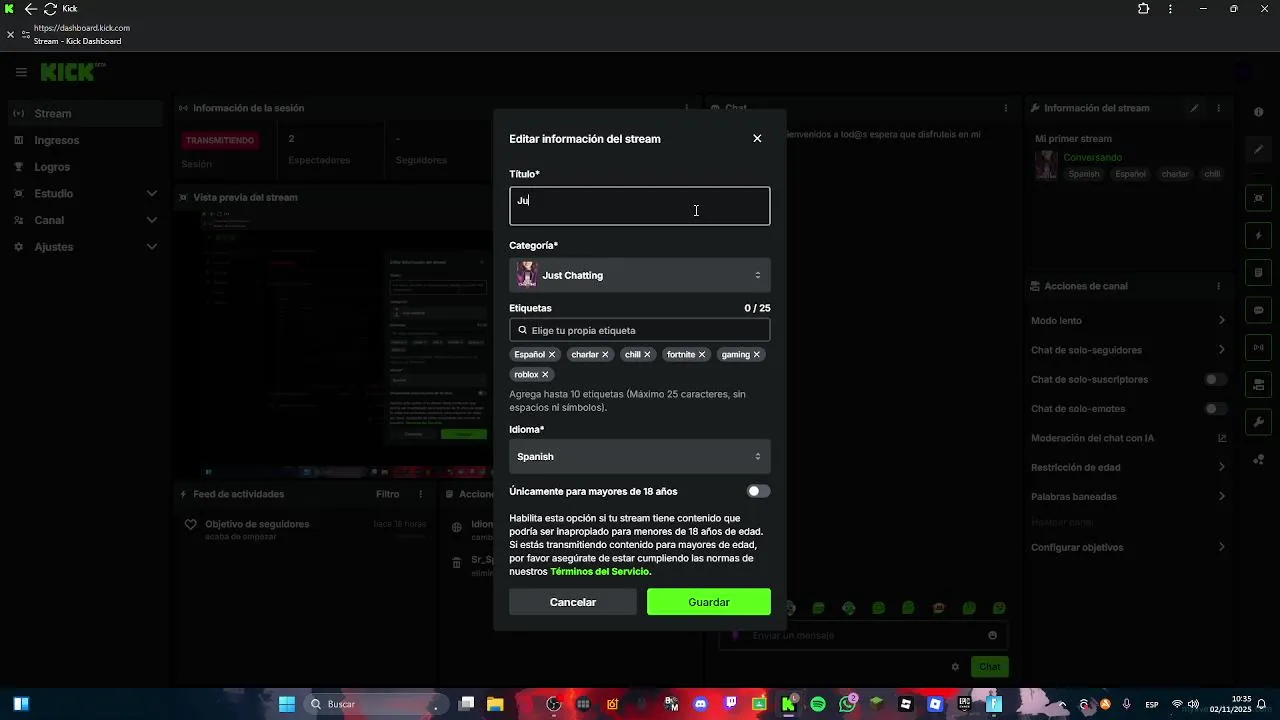This screenshot has width=1280, height=720.
Task: Open WhatsApp from the taskbar
Action: point(848,705)
